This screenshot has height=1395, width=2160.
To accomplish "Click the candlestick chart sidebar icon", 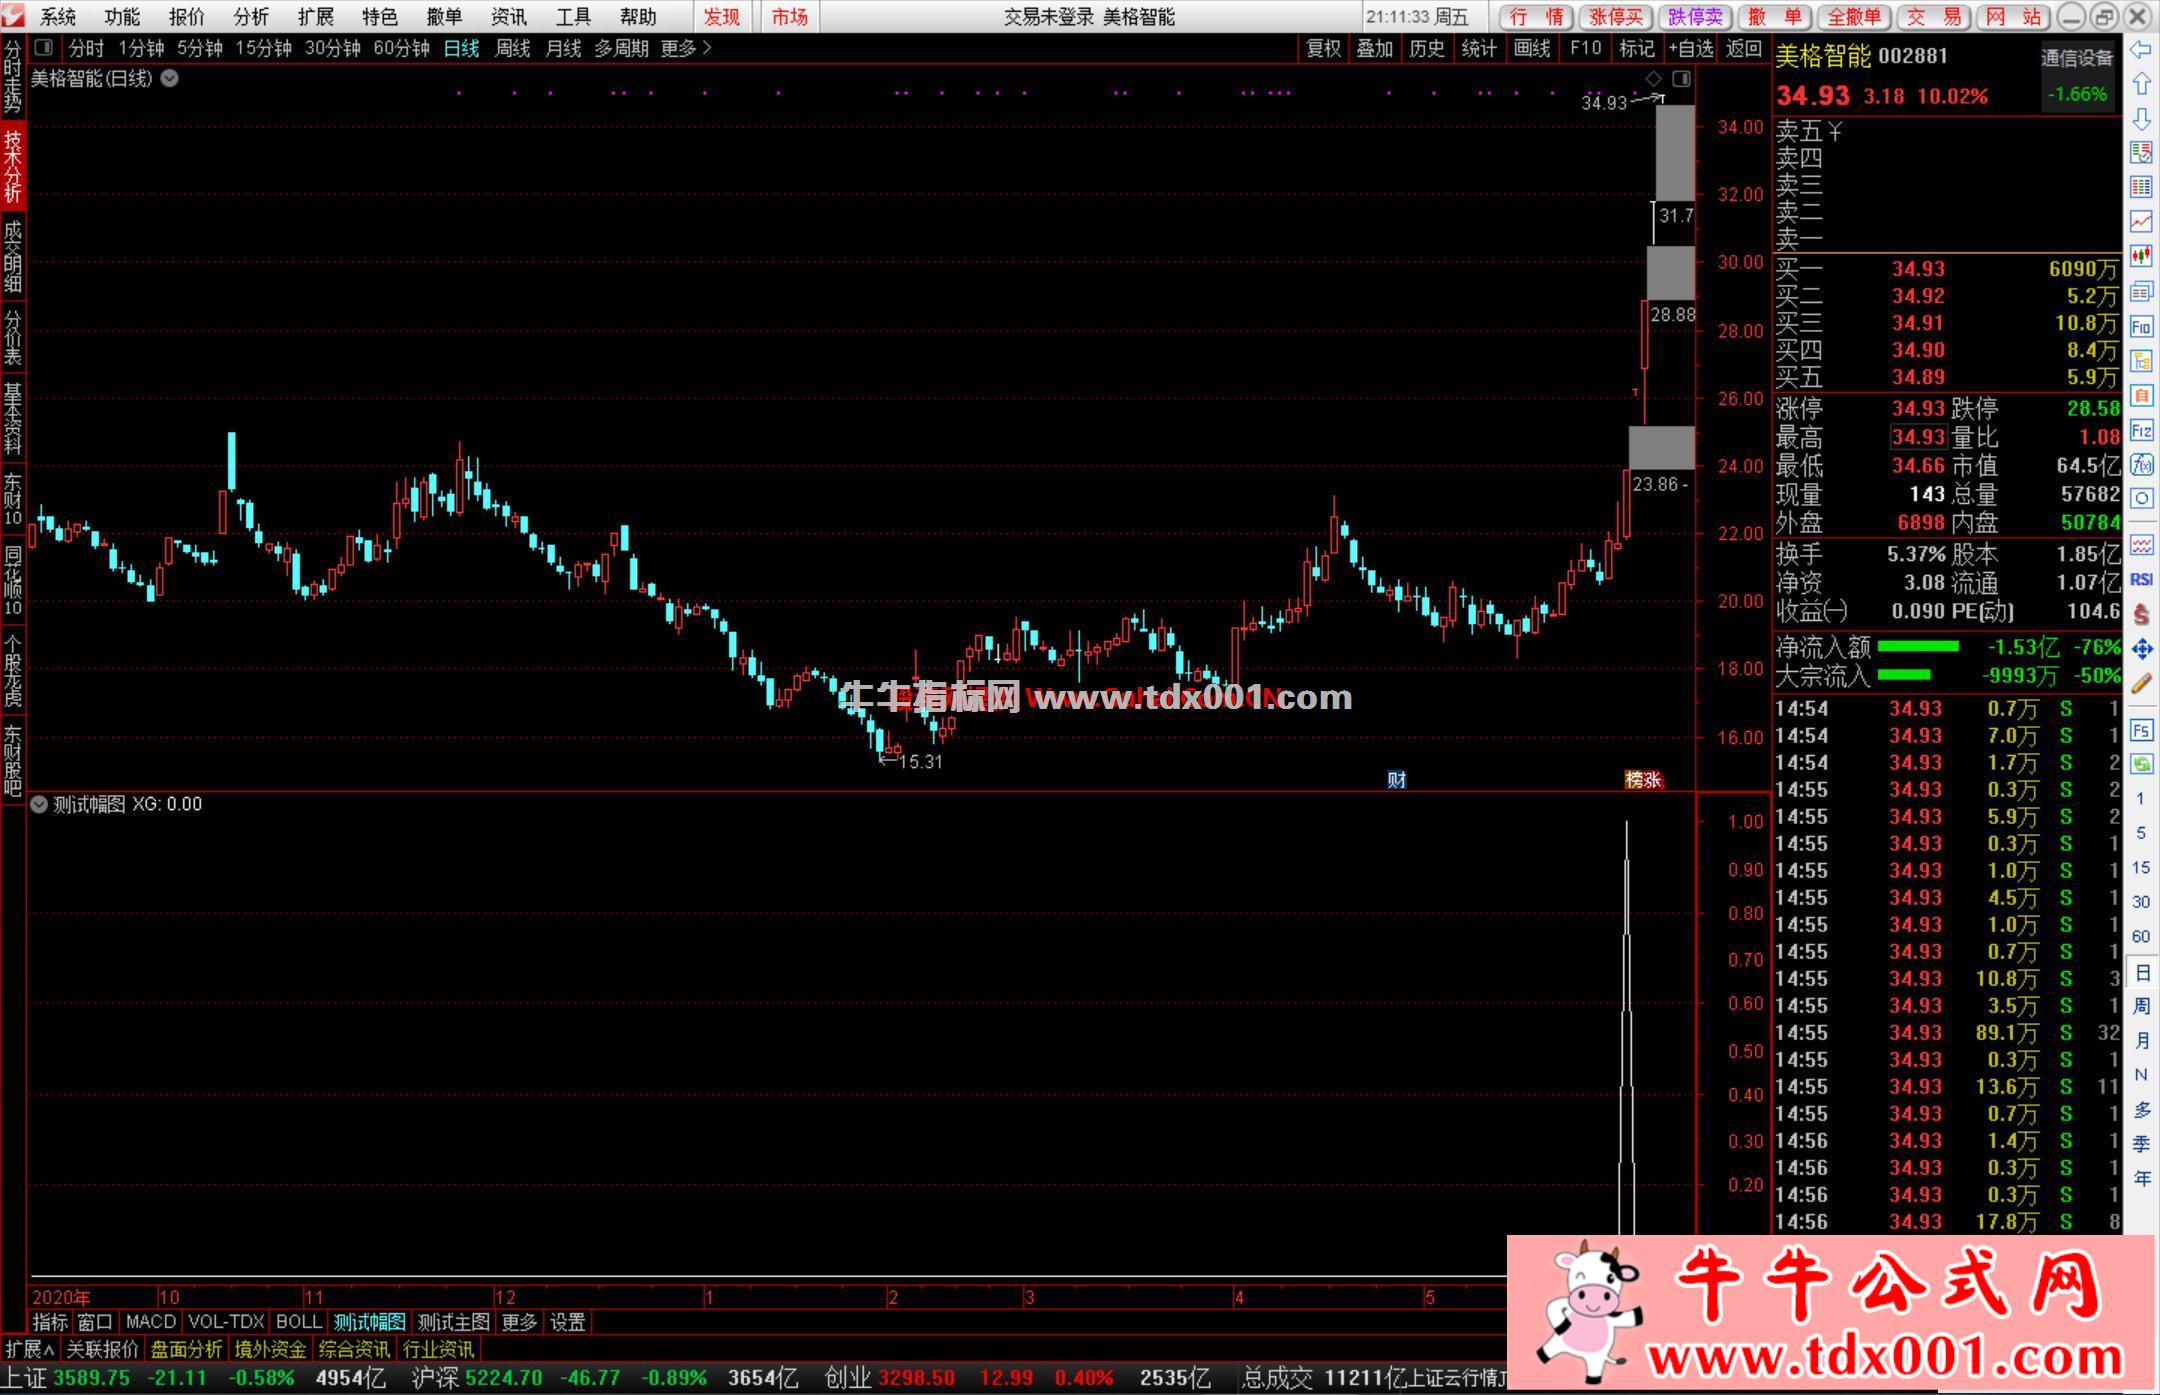I will (x=2141, y=256).
